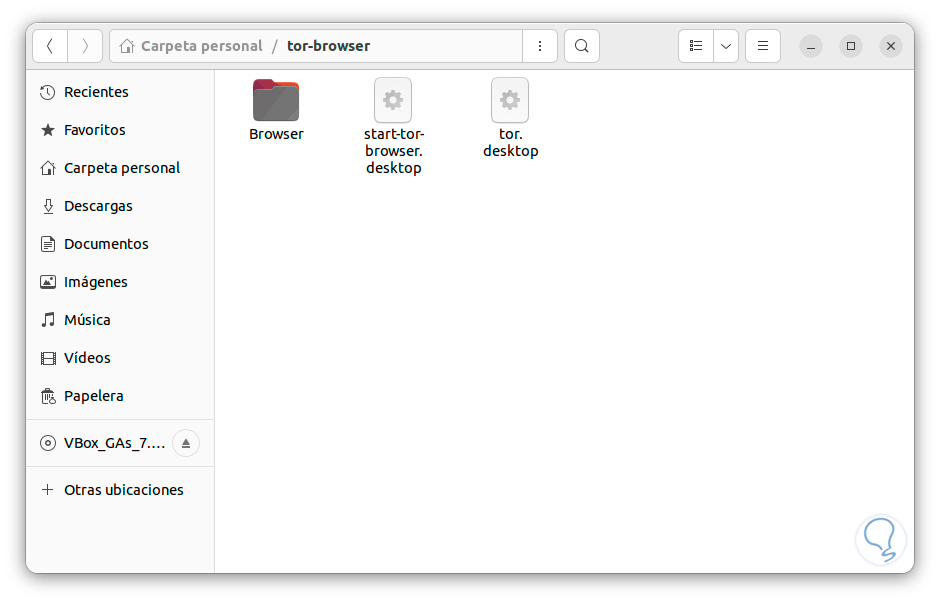
Task: Go forward with the right arrow button
Action: pos(85,46)
